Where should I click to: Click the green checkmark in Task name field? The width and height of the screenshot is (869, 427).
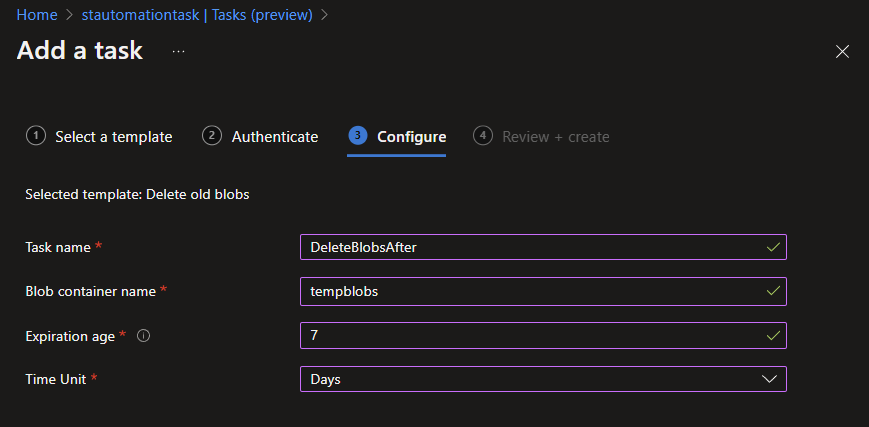[771, 247]
